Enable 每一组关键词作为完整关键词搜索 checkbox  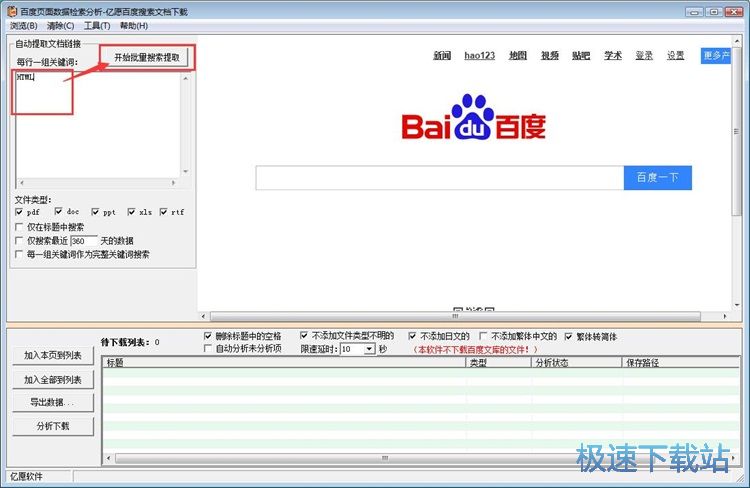[x=19, y=254]
